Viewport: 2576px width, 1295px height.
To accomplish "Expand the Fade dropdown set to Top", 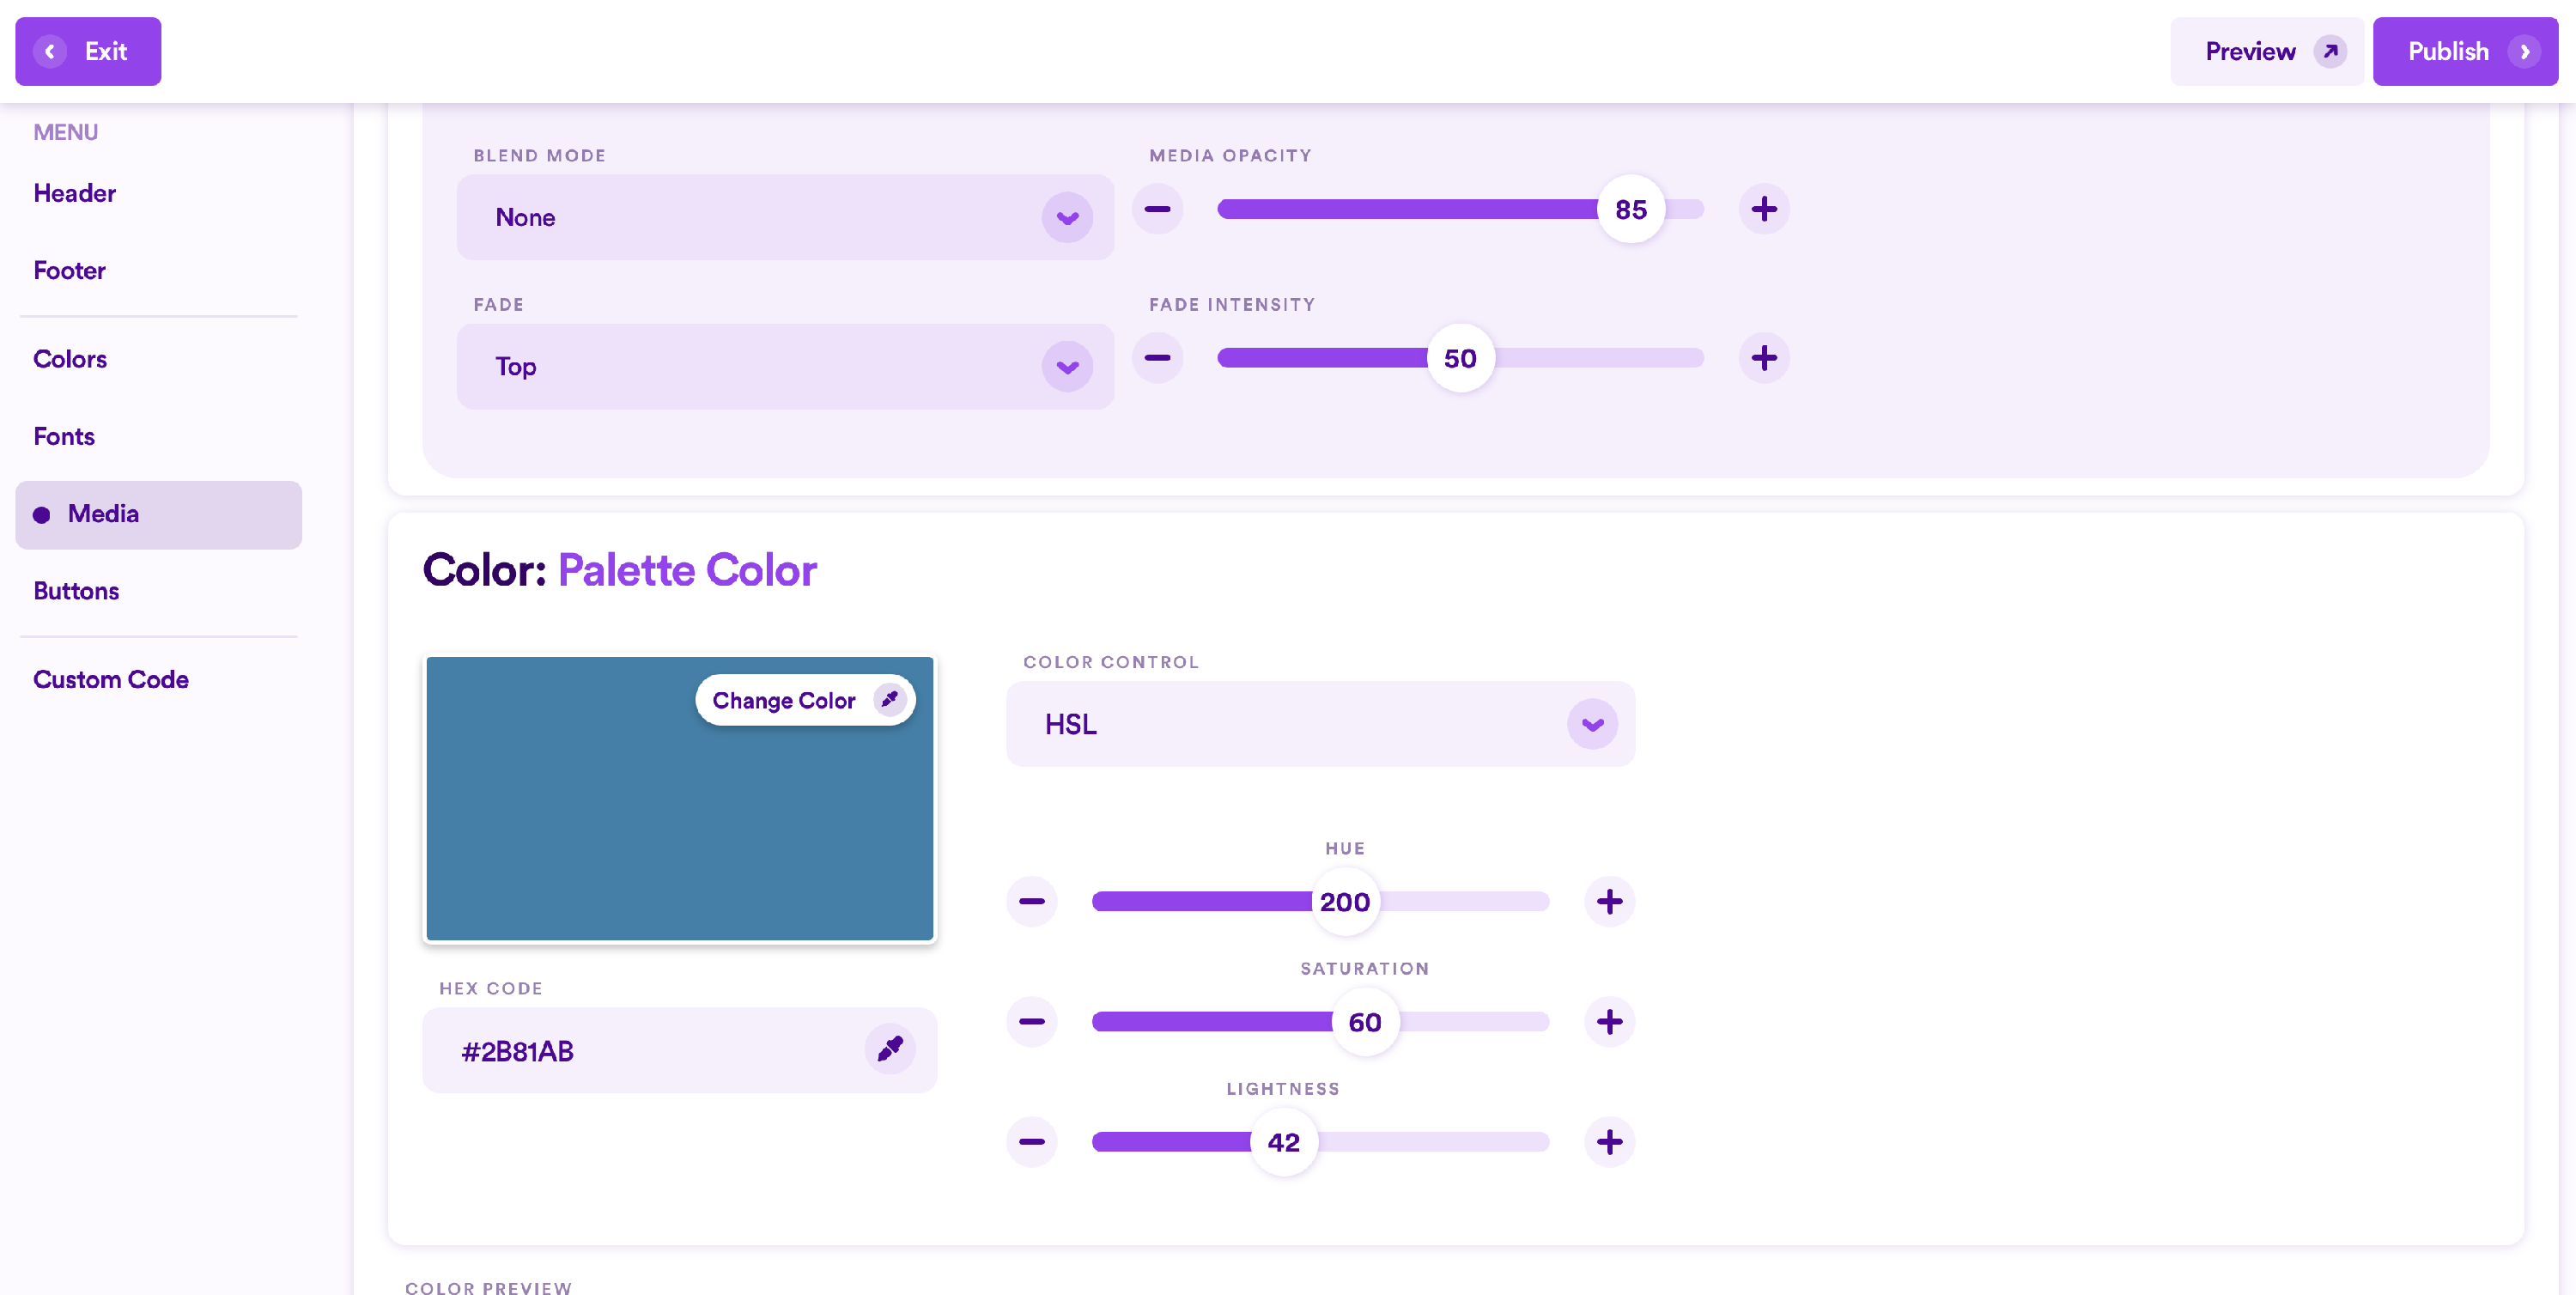I will click(x=785, y=366).
